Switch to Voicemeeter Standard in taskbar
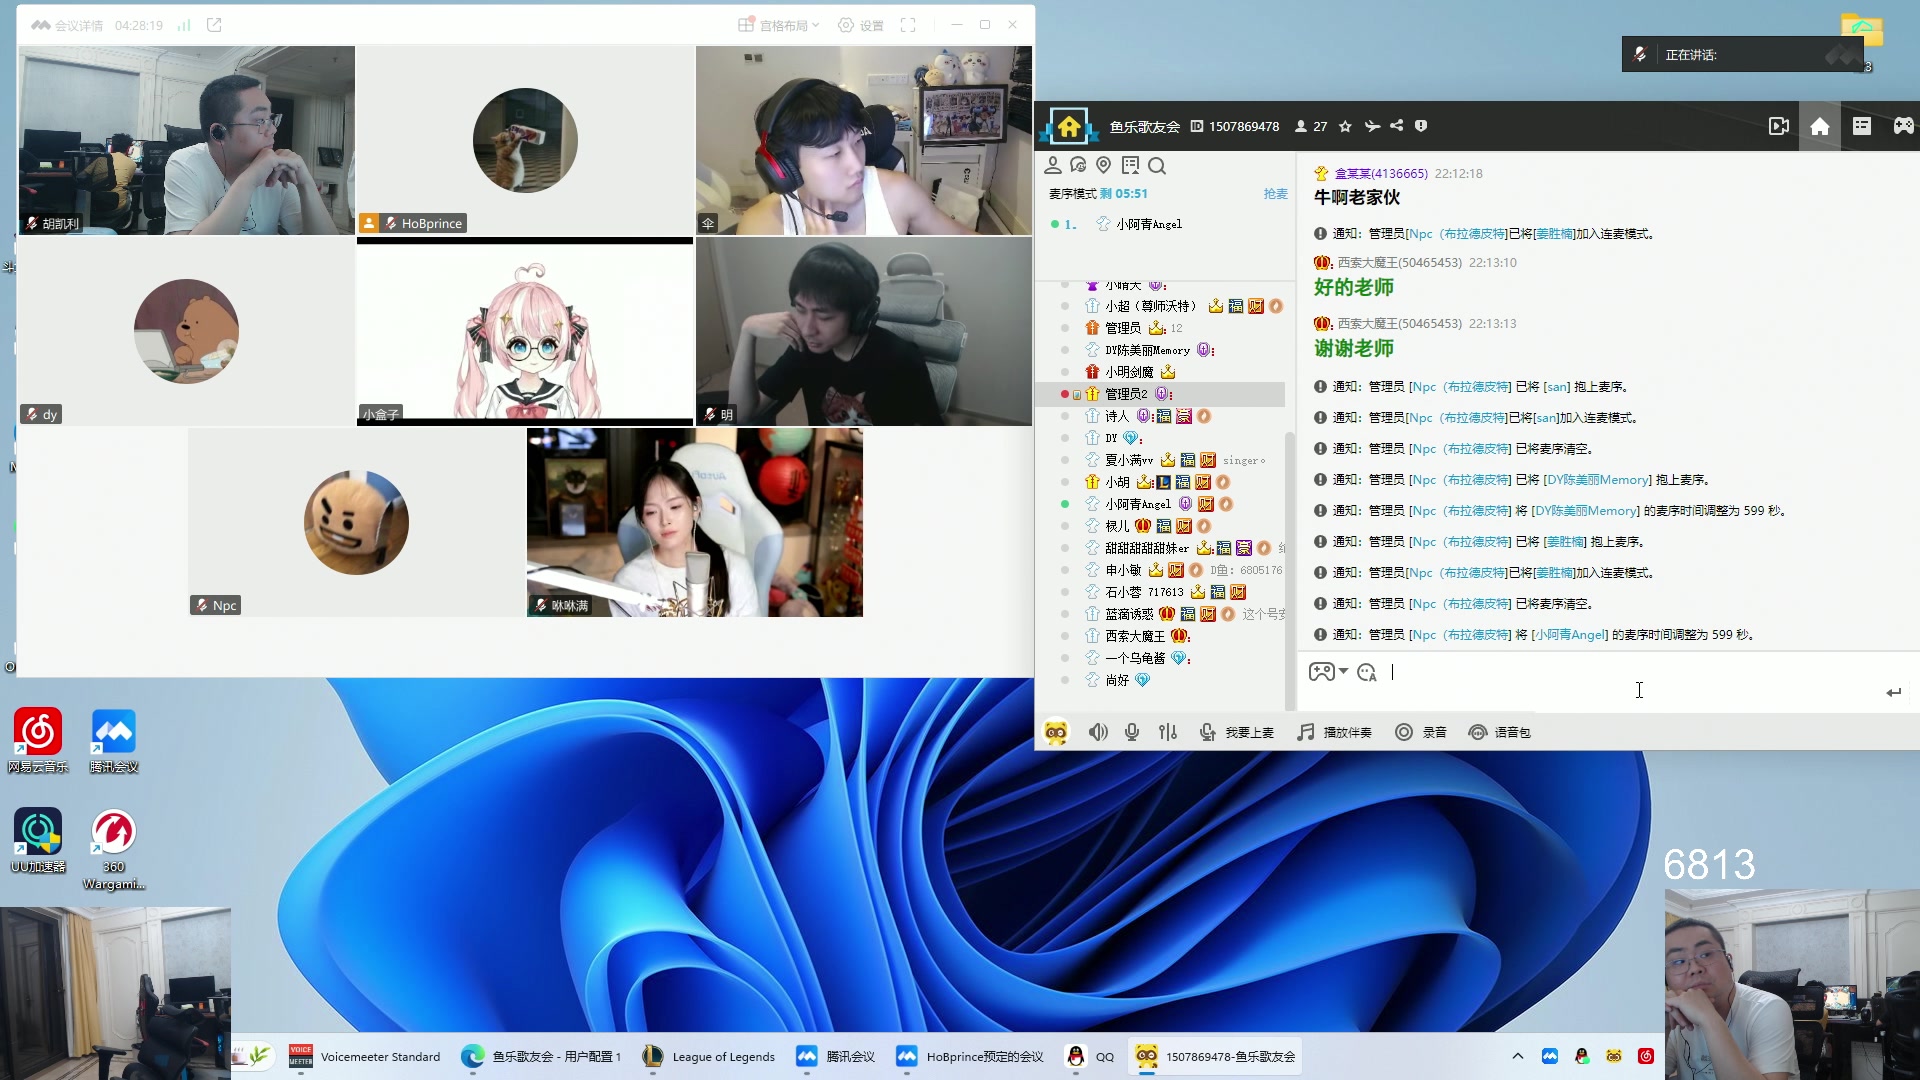The width and height of the screenshot is (1920, 1080). click(x=364, y=1056)
